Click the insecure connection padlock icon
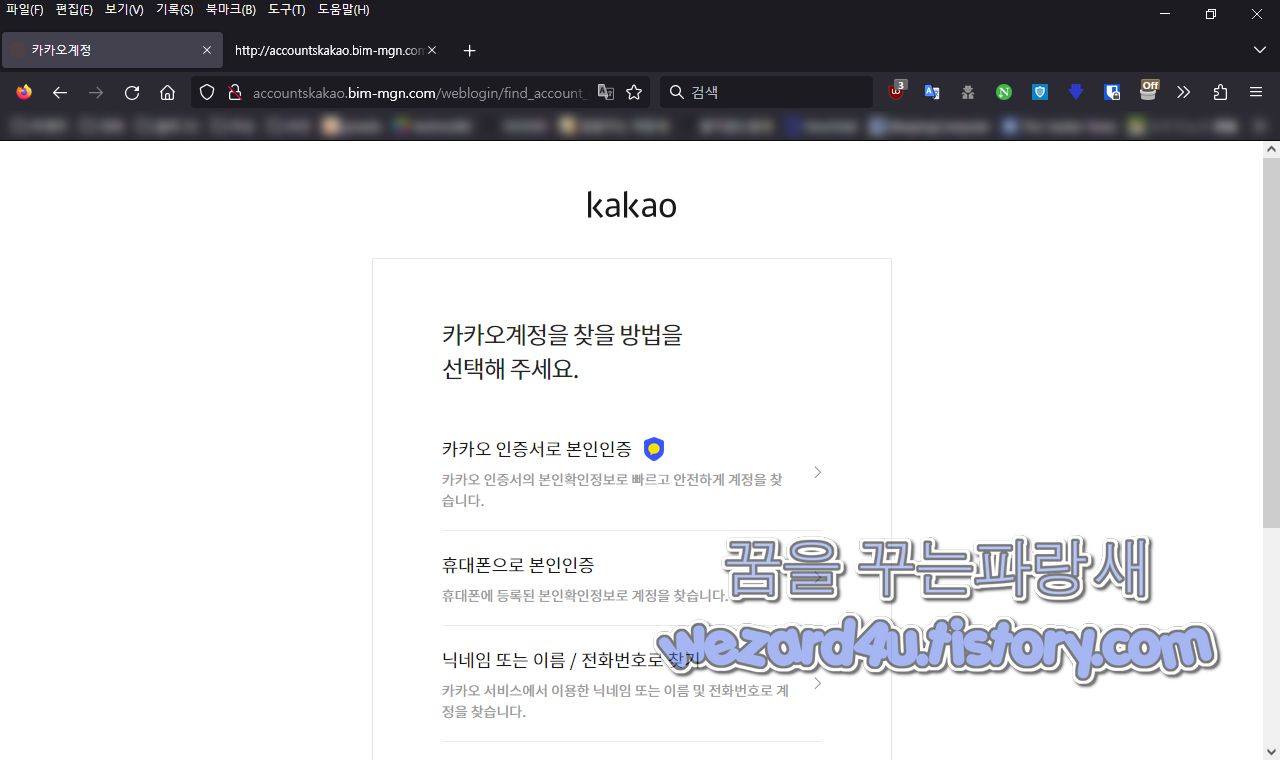Screen dimensions: 1280x760 pos(235,92)
